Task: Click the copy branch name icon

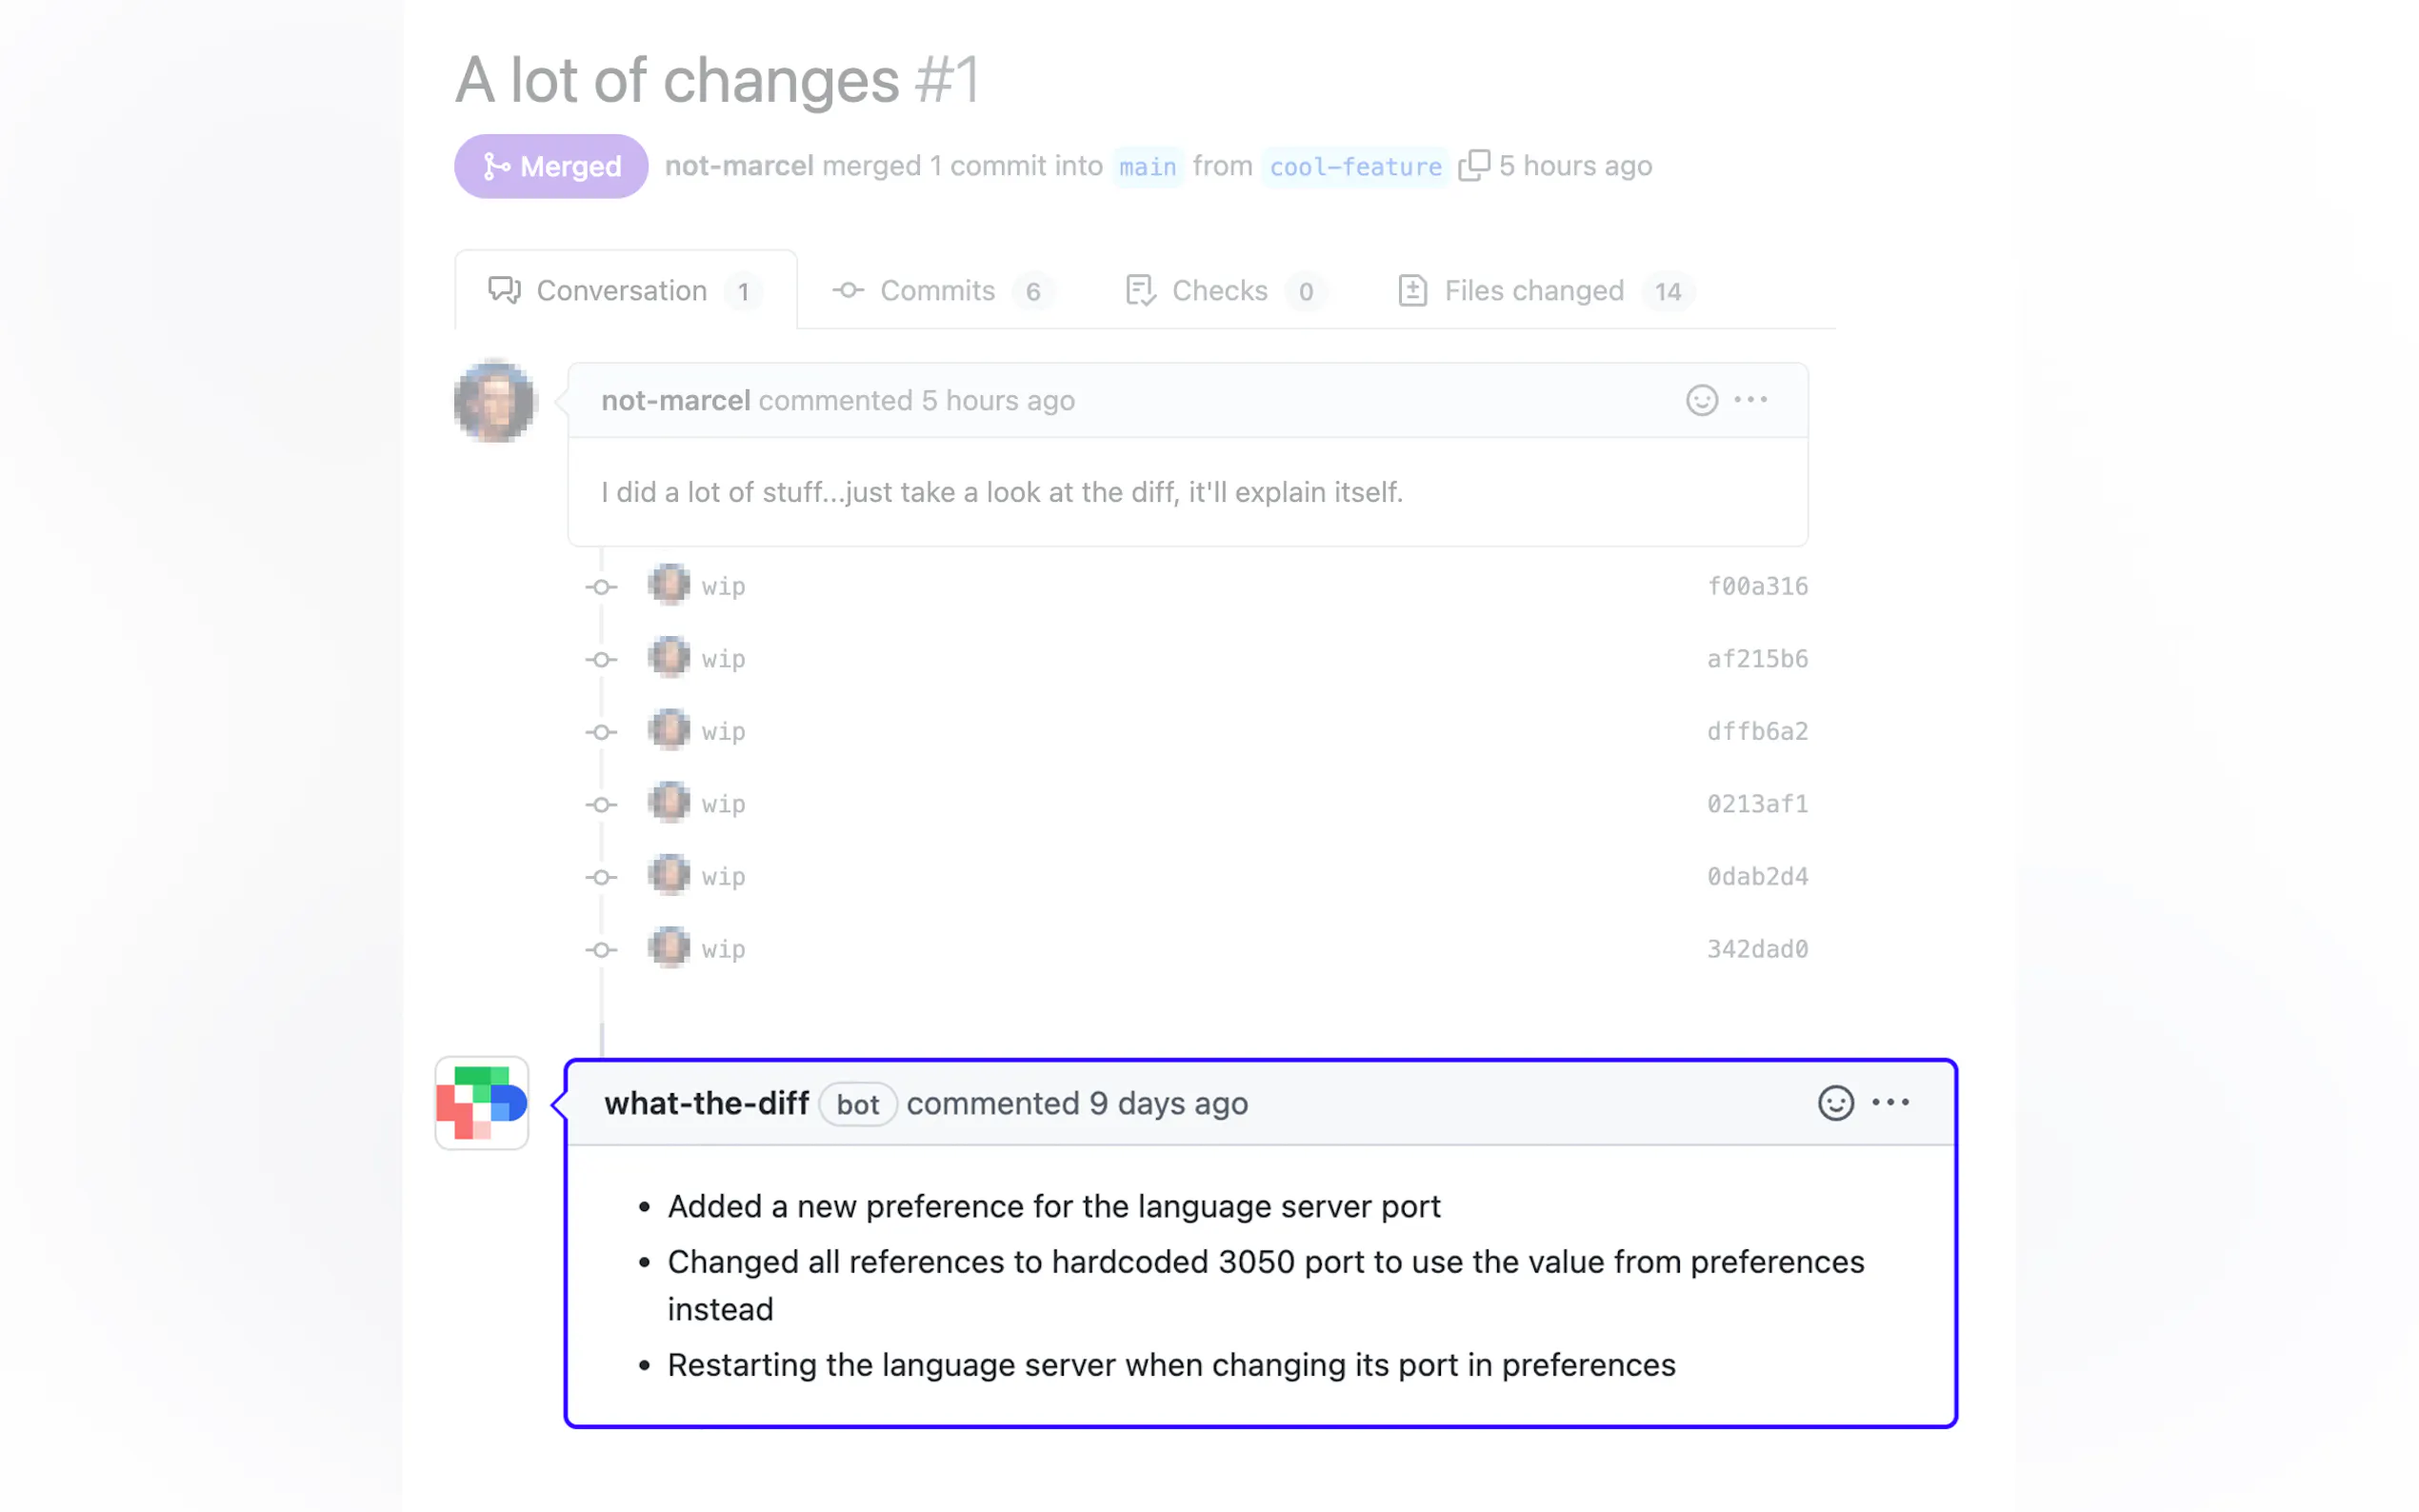Action: 1473,165
